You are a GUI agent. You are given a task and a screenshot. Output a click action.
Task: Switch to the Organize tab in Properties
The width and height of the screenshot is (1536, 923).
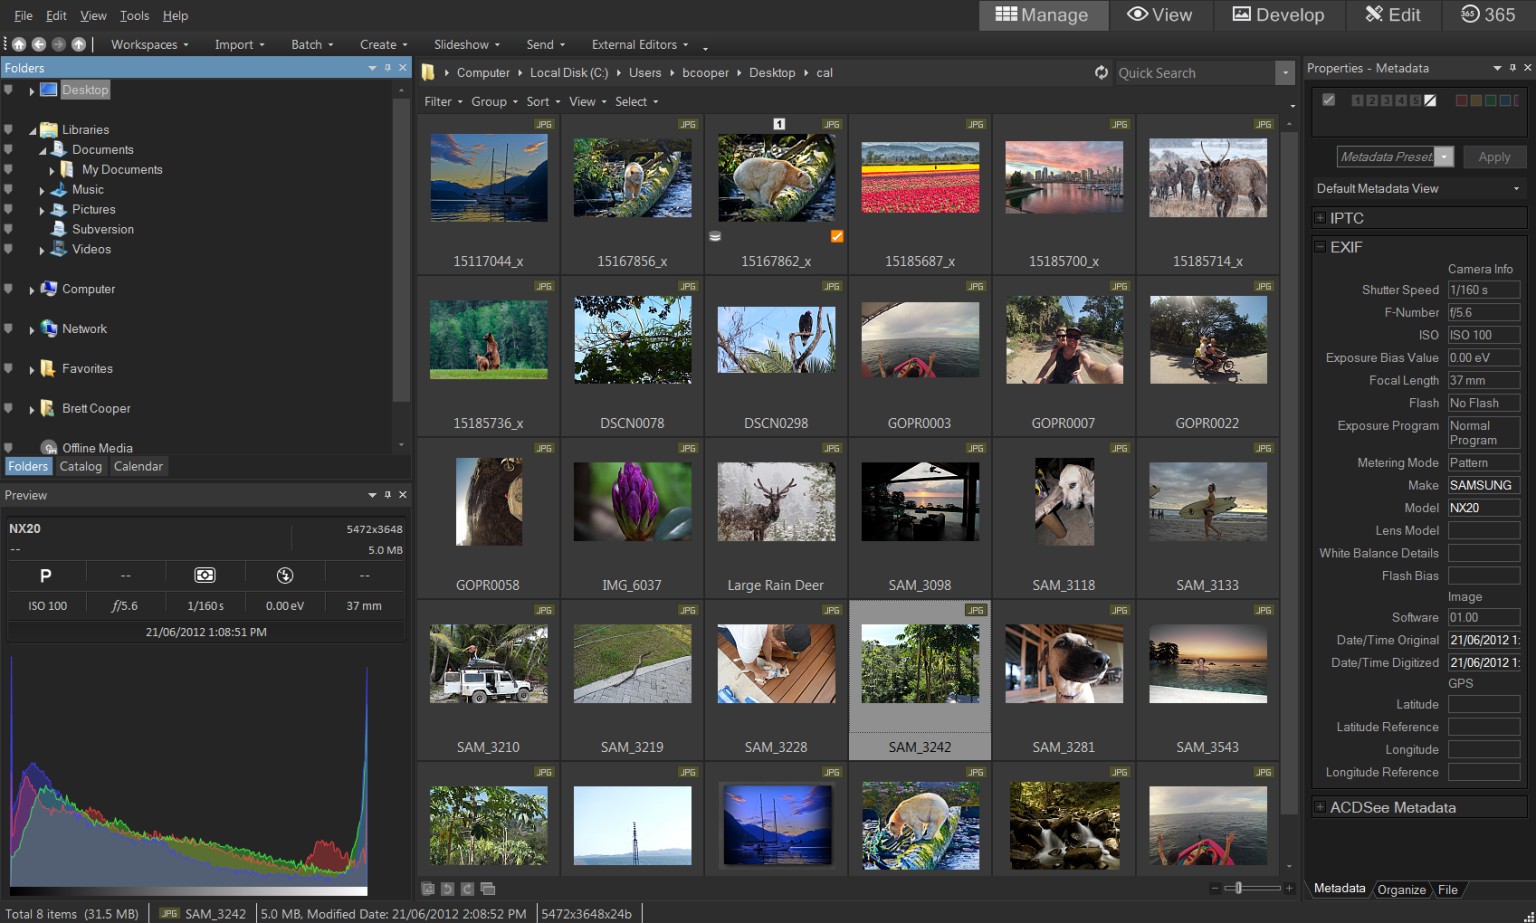(1401, 889)
